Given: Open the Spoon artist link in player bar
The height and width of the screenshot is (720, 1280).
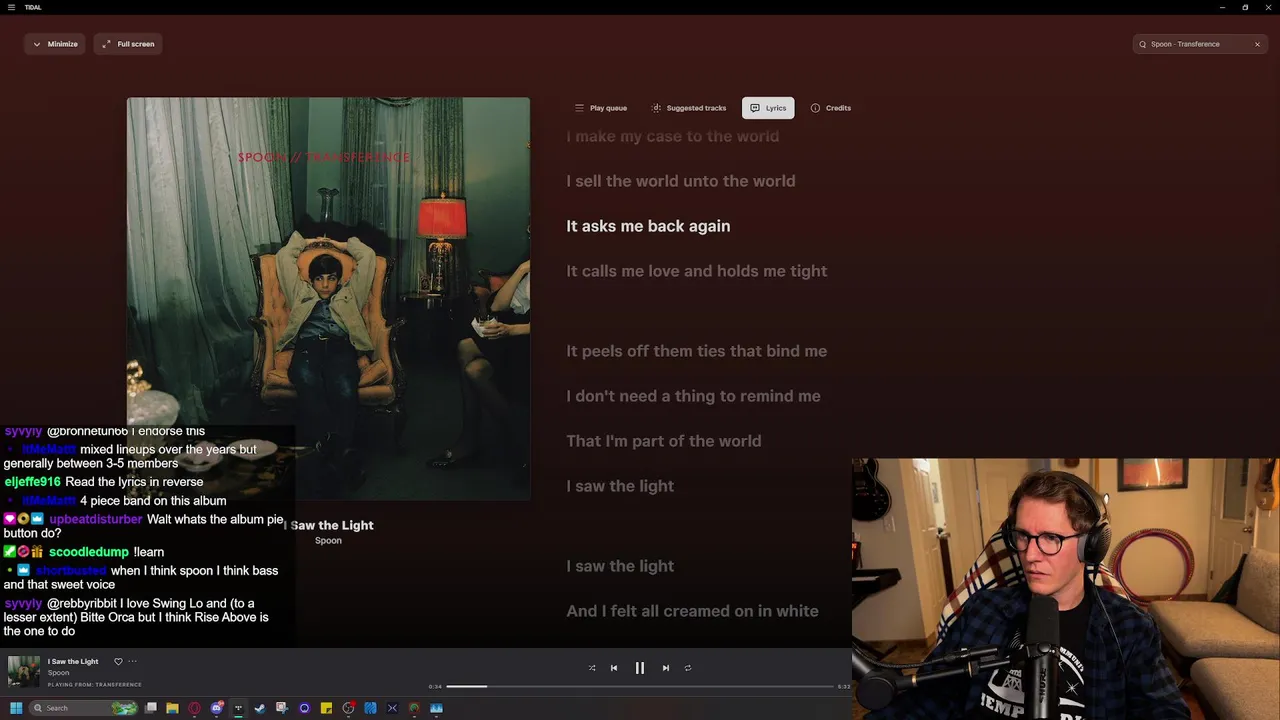Looking at the screenshot, I should pos(58,673).
